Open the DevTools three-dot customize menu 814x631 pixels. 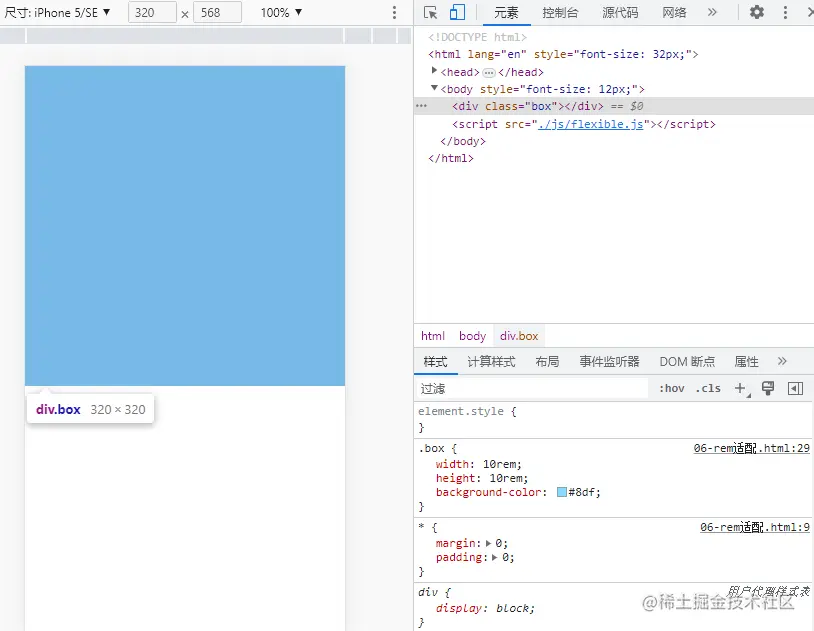click(784, 11)
